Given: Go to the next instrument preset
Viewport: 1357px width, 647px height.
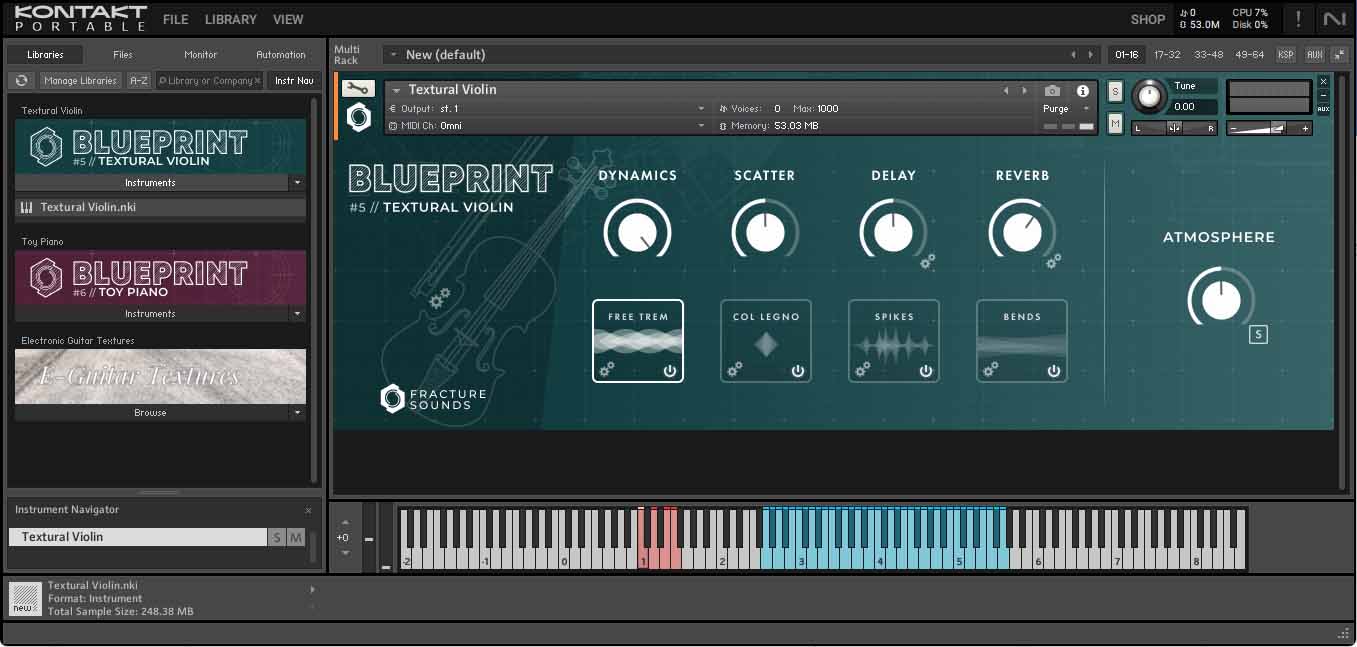Looking at the screenshot, I should coord(1024,90).
